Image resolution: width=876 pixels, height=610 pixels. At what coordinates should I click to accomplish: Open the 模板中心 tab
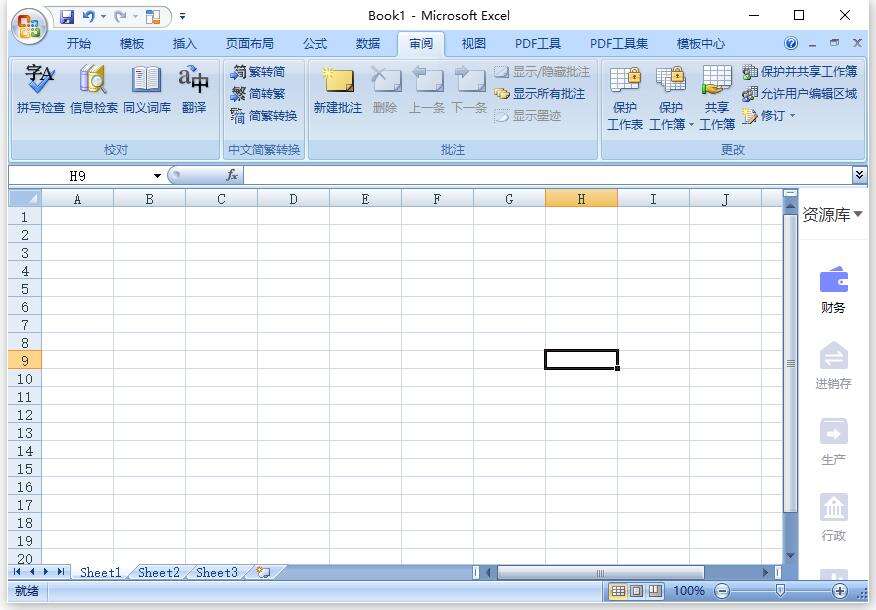pyautogui.click(x=701, y=44)
